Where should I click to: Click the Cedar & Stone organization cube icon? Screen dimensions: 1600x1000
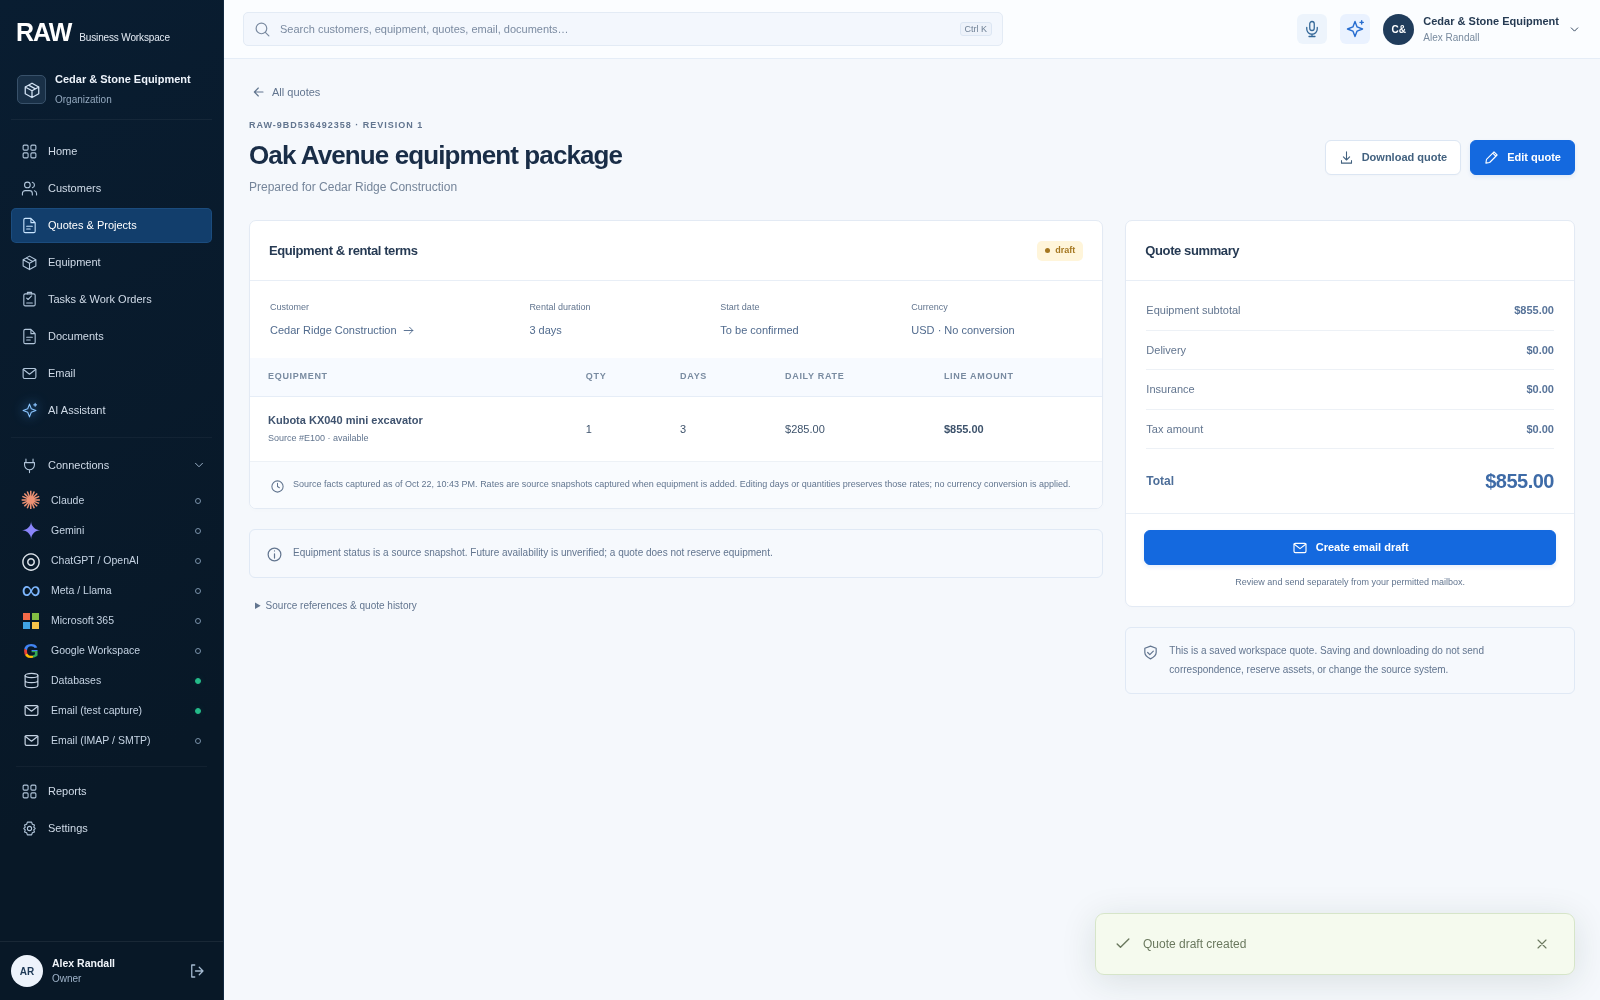click(x=31, y=89)
